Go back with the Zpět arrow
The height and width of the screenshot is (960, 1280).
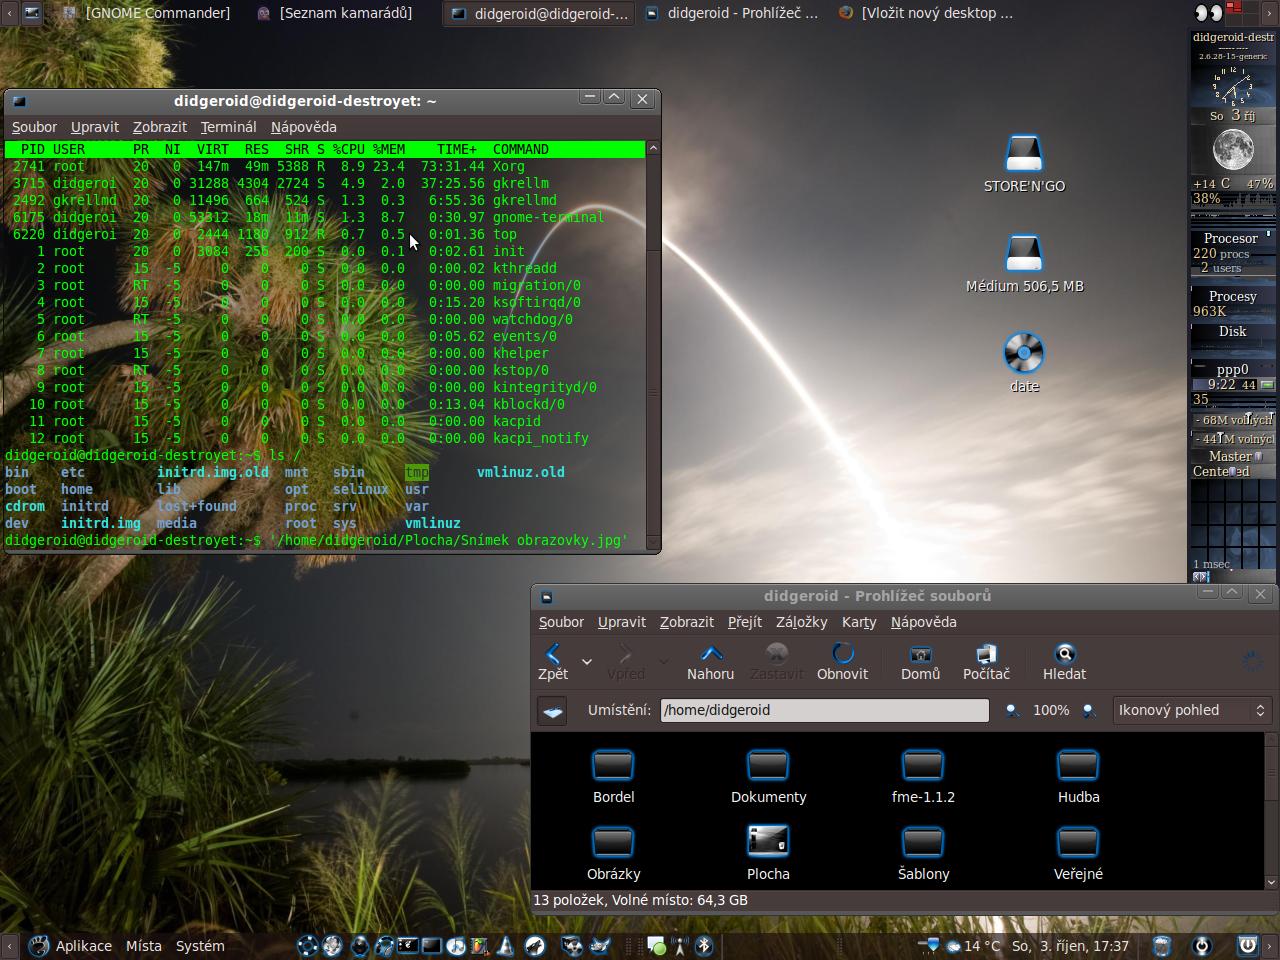(552, 661)
